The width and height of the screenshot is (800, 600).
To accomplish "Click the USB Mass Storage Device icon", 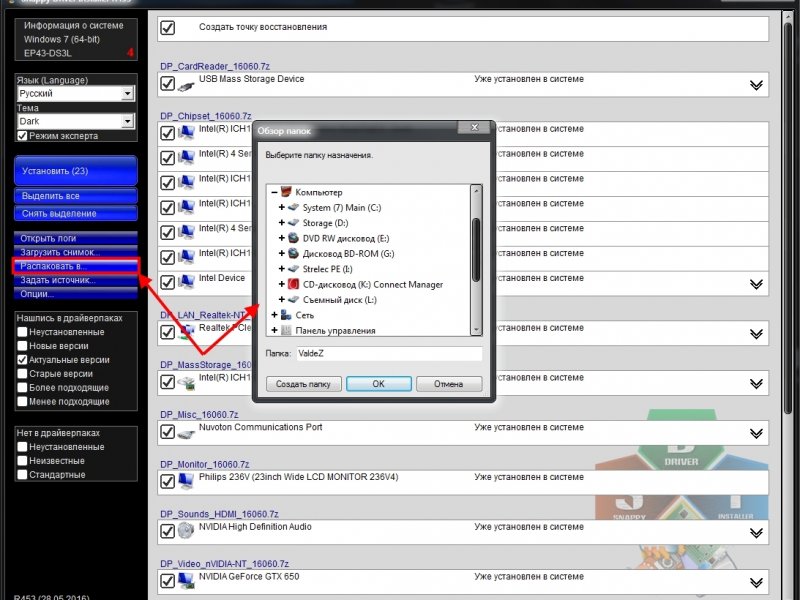I will tap(186, 85).
